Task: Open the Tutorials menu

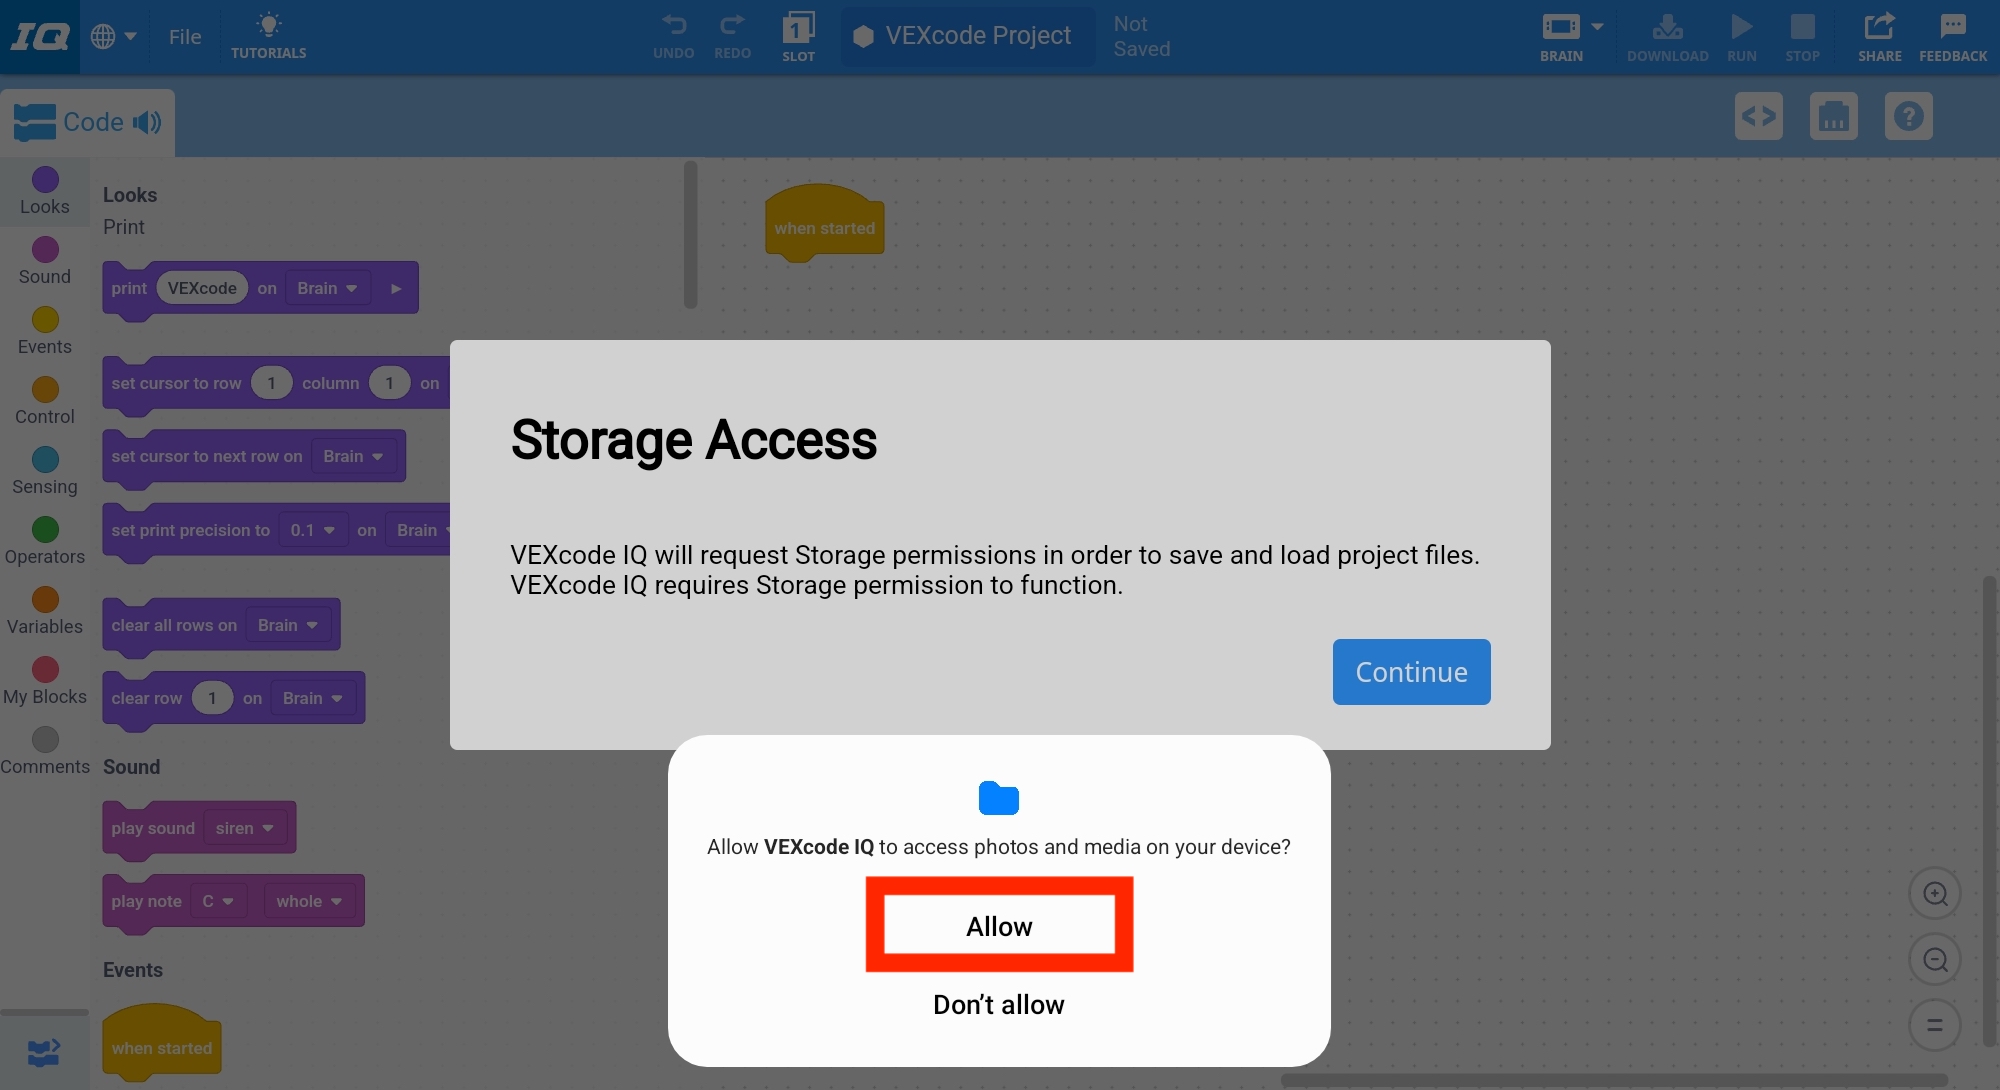Action: [268, 36]
